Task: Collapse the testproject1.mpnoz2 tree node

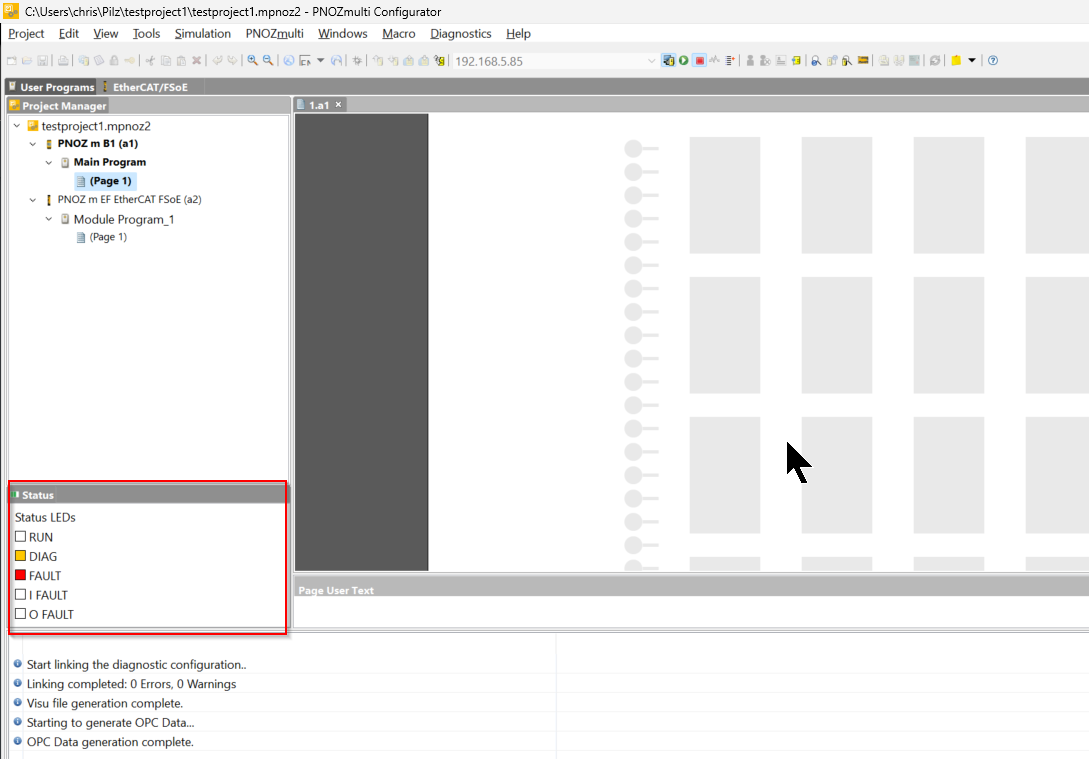Action: [17, 126]
